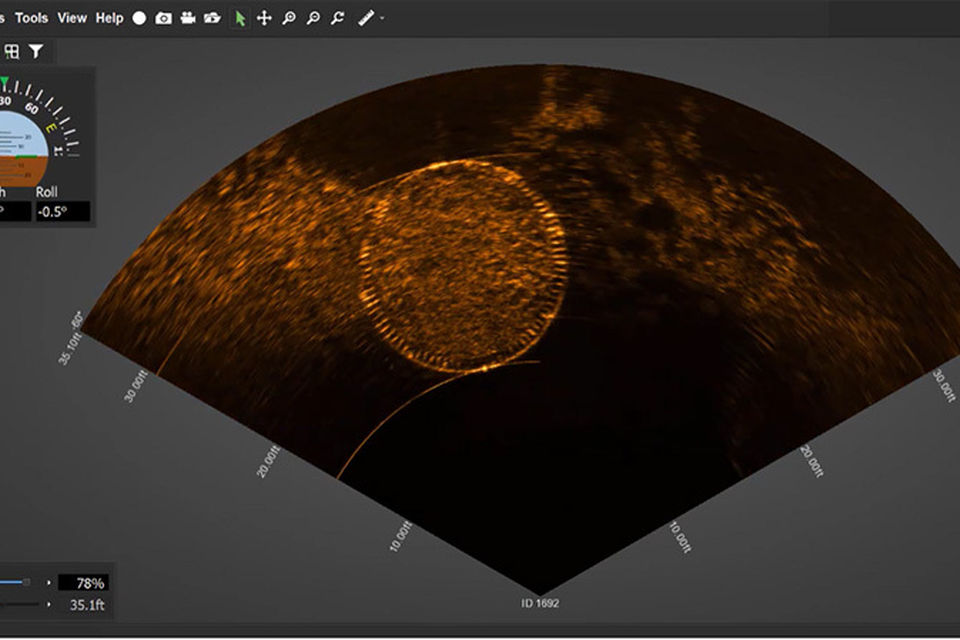Click the grid layout icon

(x=13, y=51)
